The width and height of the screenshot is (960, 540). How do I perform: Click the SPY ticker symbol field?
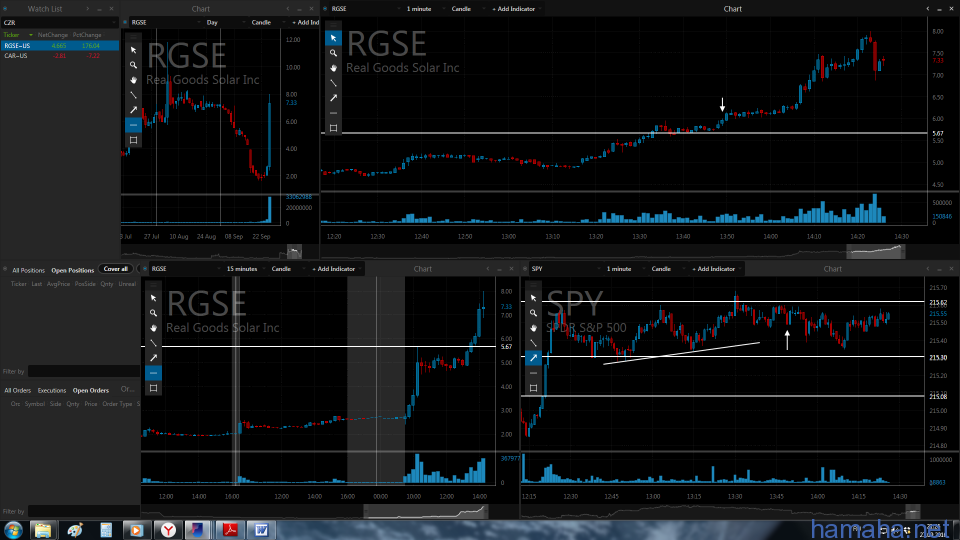pyautogui.click(x=564, y=269)
